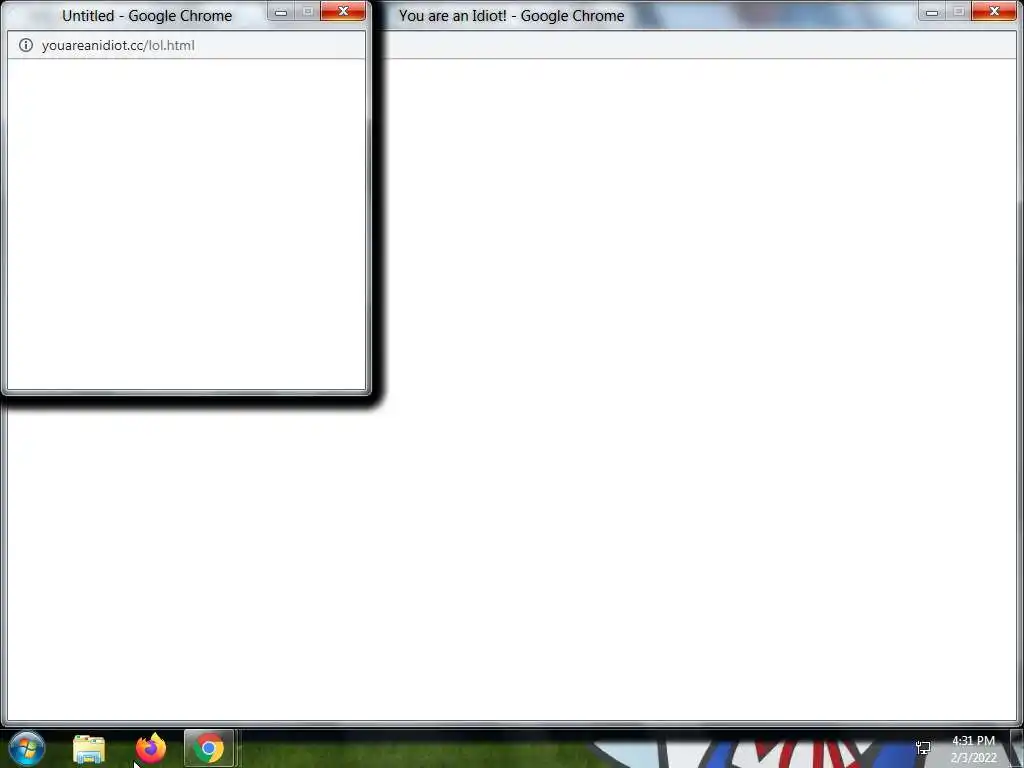This screenshot has width=1024, height=768.
Task: Switch to Chrome via taskbar icon
Action: coord(209,748)
